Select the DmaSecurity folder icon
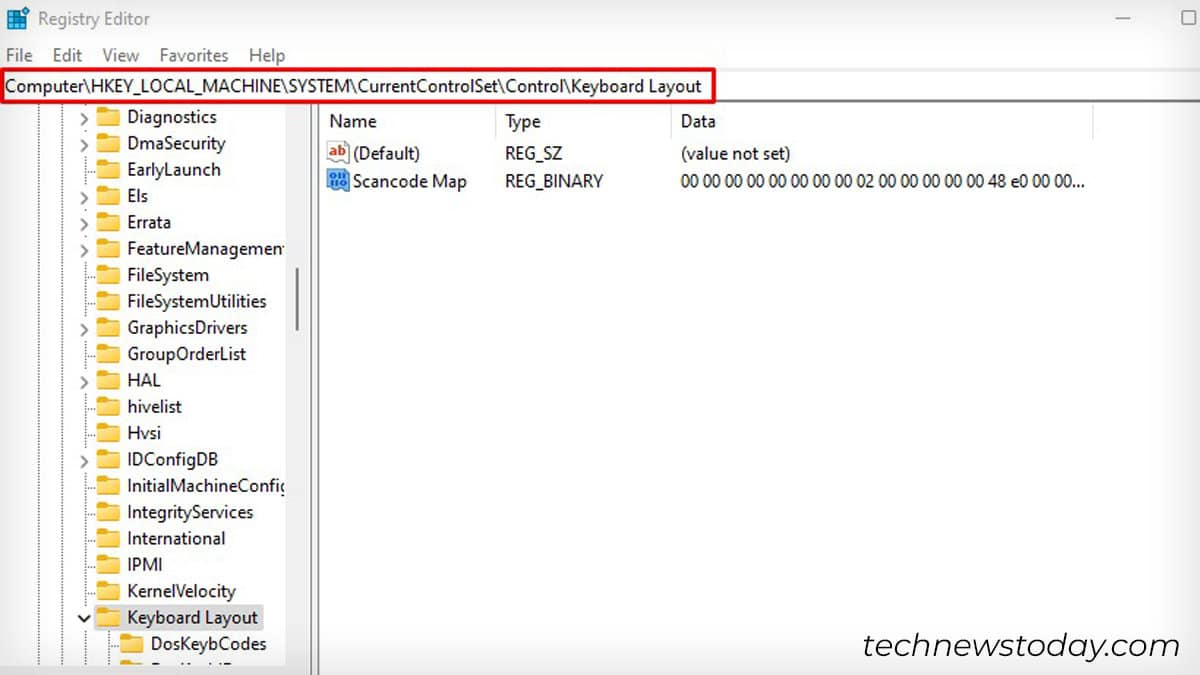1200x675 pixels. 108,143
